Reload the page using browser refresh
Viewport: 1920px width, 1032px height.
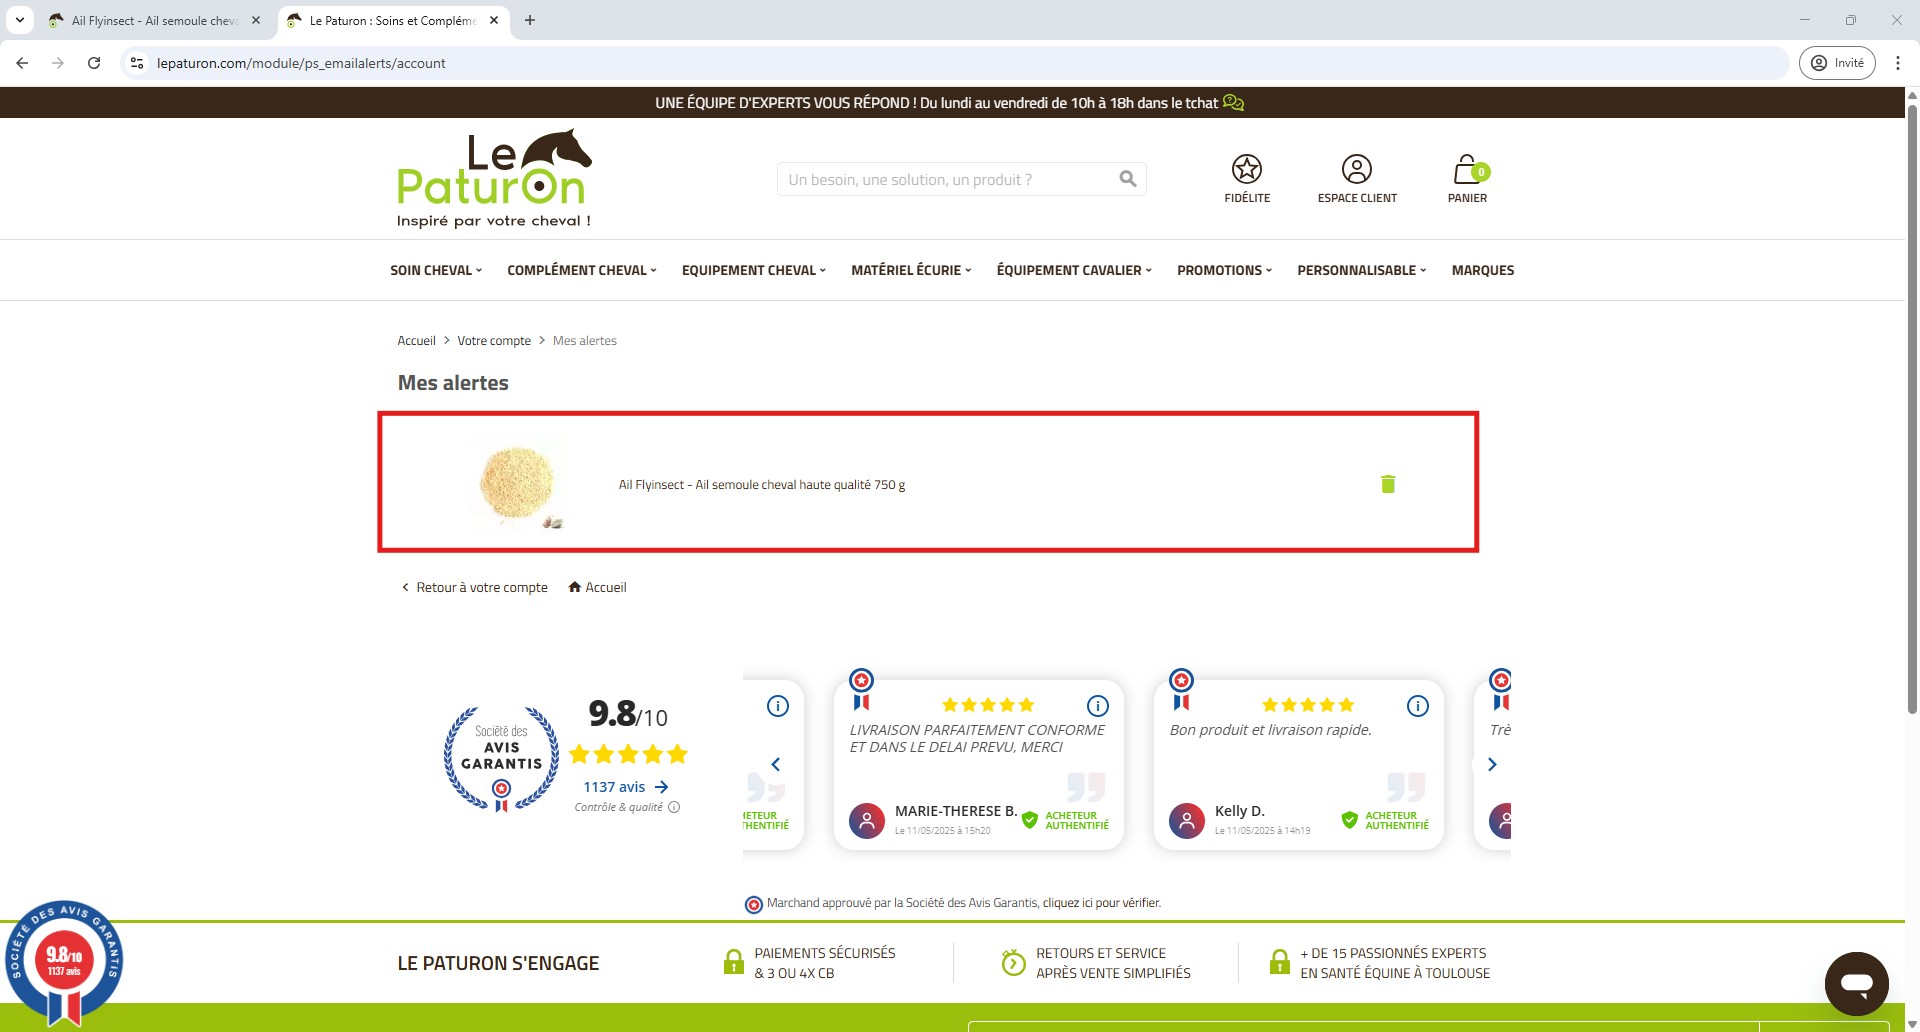[94, 63]
